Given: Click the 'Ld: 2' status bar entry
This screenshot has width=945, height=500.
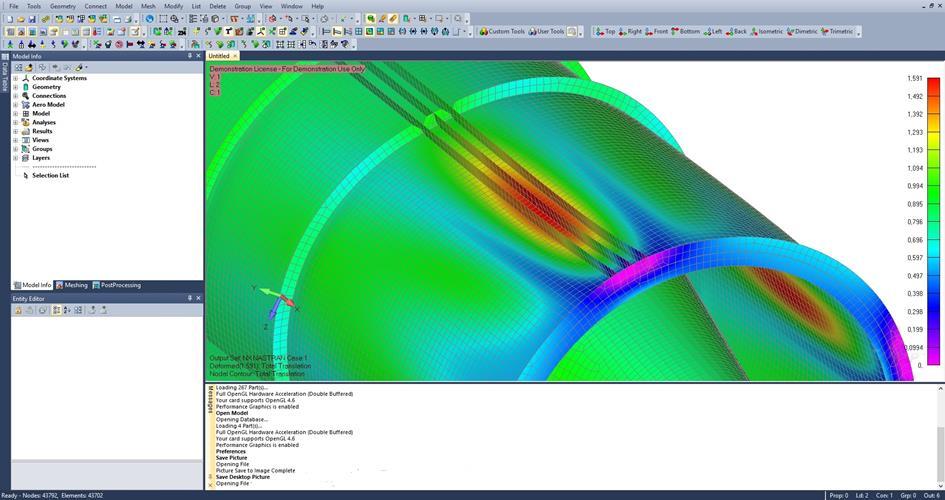Looking at the screenshot, I should point(862,496).
